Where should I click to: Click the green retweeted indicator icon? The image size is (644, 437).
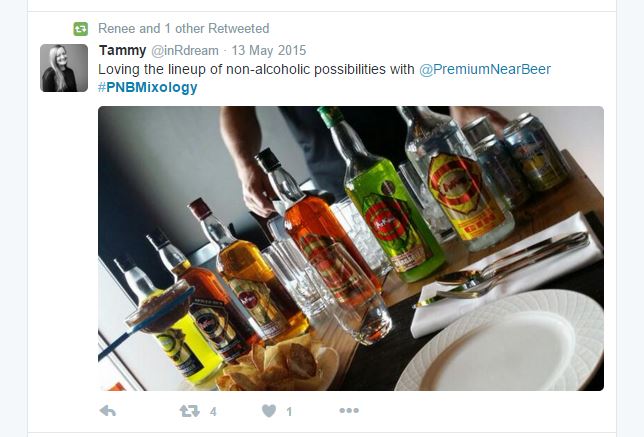[x=80, y=29]
